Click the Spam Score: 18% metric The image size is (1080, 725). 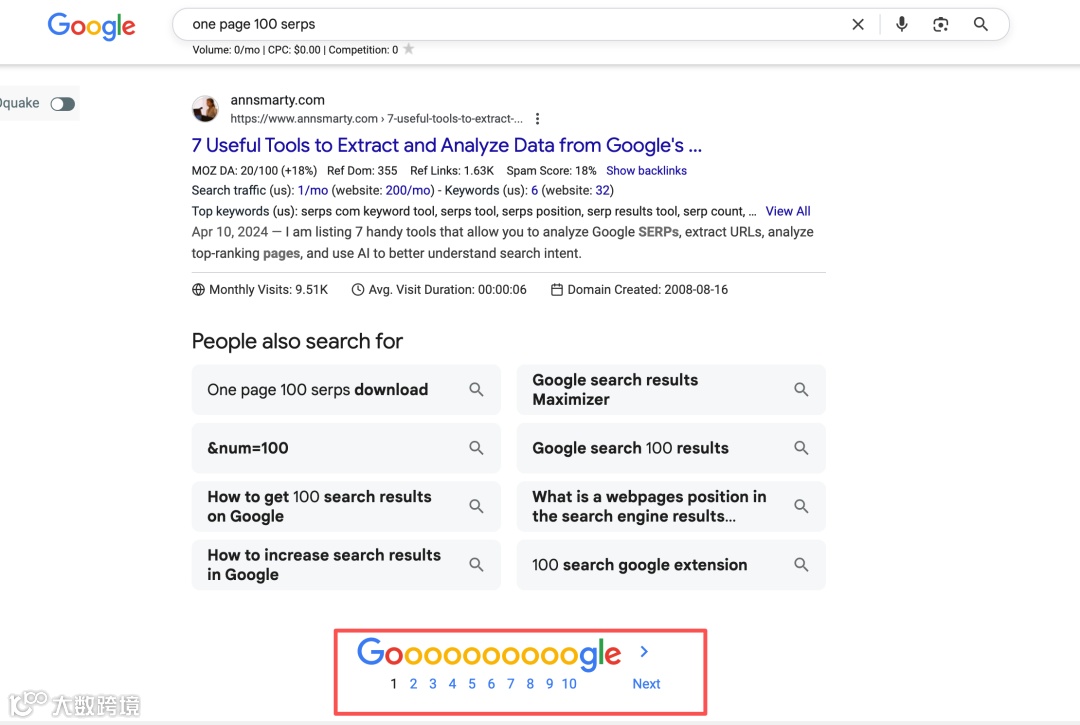(551, 171)
